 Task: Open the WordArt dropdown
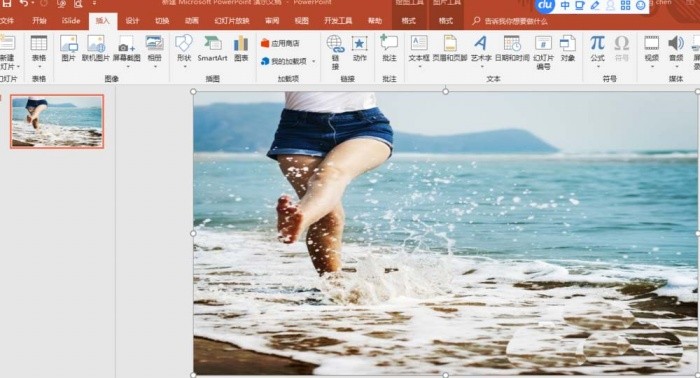(x=481, y=66)
